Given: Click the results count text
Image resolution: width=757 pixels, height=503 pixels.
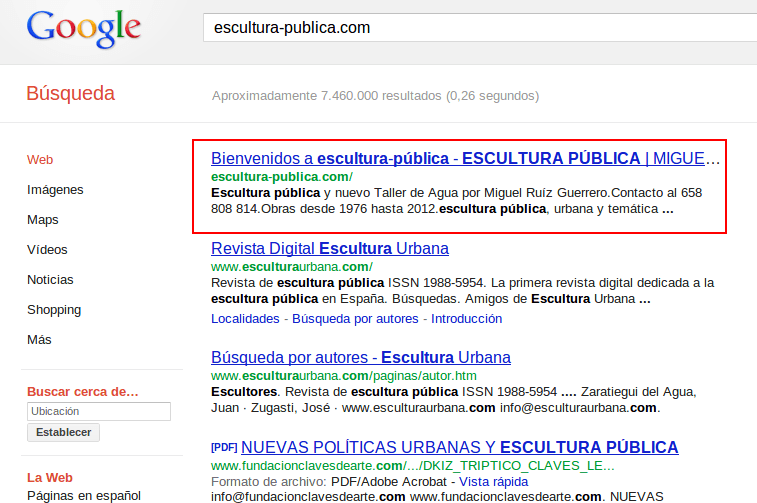Looking at the screenshot, I should click(376, 96).
